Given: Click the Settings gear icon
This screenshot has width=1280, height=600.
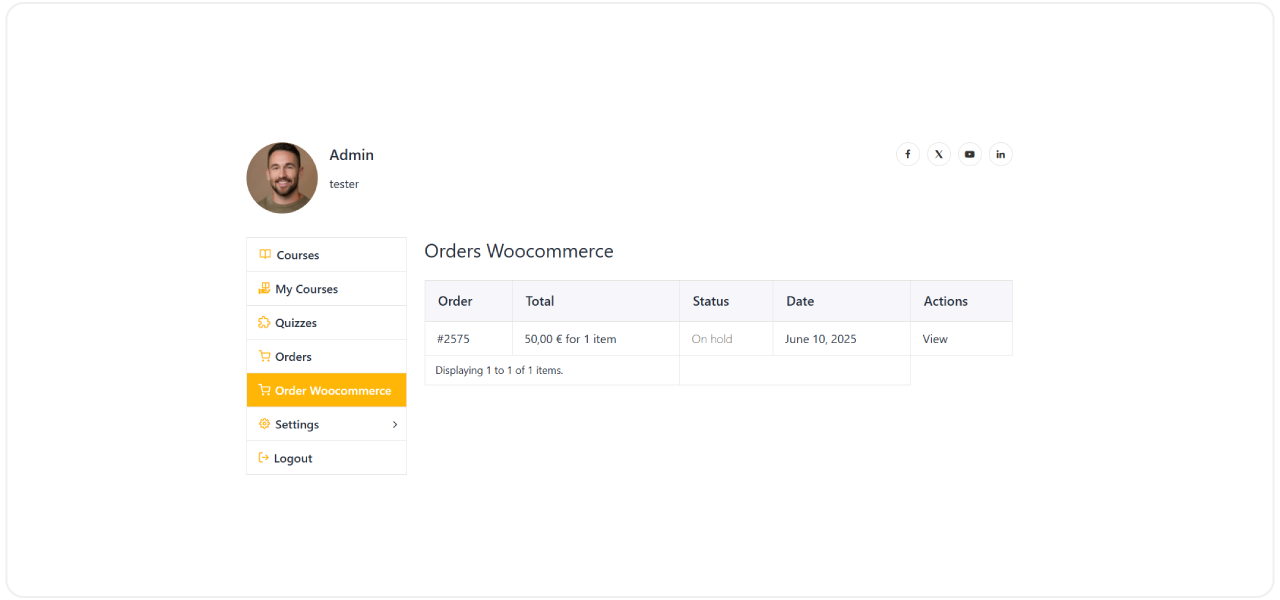Looking at the screenshot, I should 263,424.
